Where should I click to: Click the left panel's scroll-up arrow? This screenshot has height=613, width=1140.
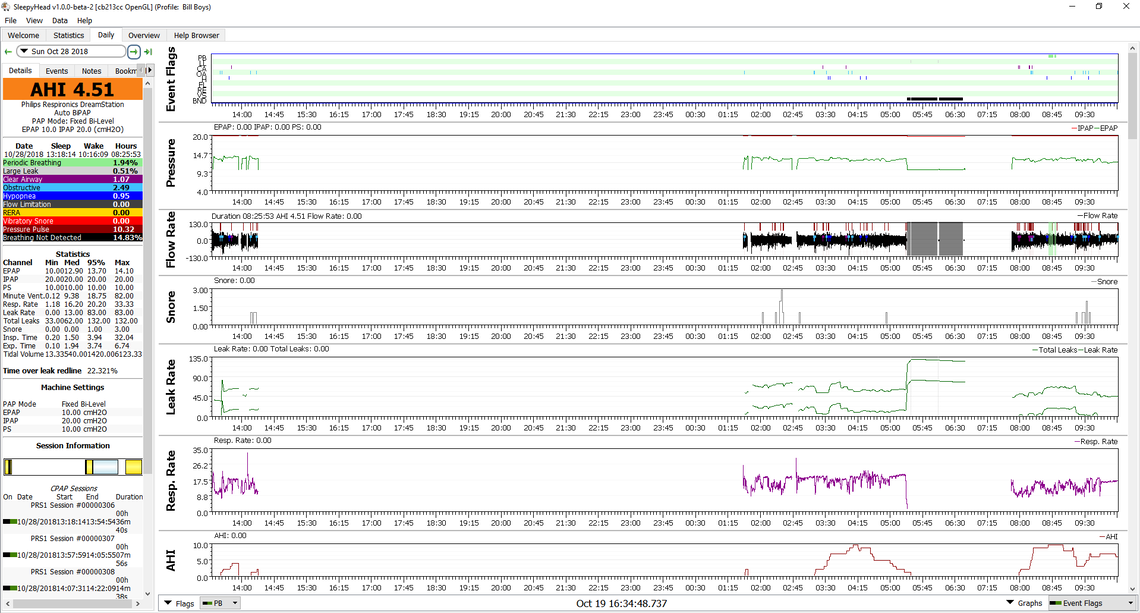148,84
